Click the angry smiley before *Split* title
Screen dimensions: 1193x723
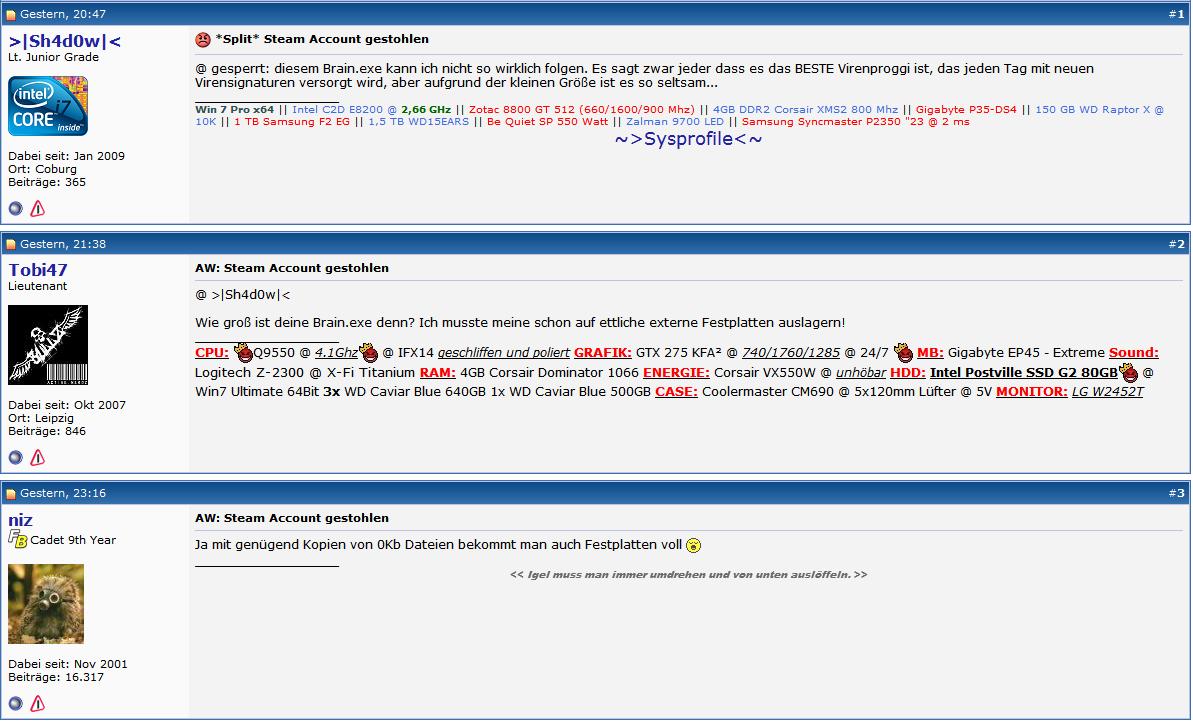click(x=202, y=40)
